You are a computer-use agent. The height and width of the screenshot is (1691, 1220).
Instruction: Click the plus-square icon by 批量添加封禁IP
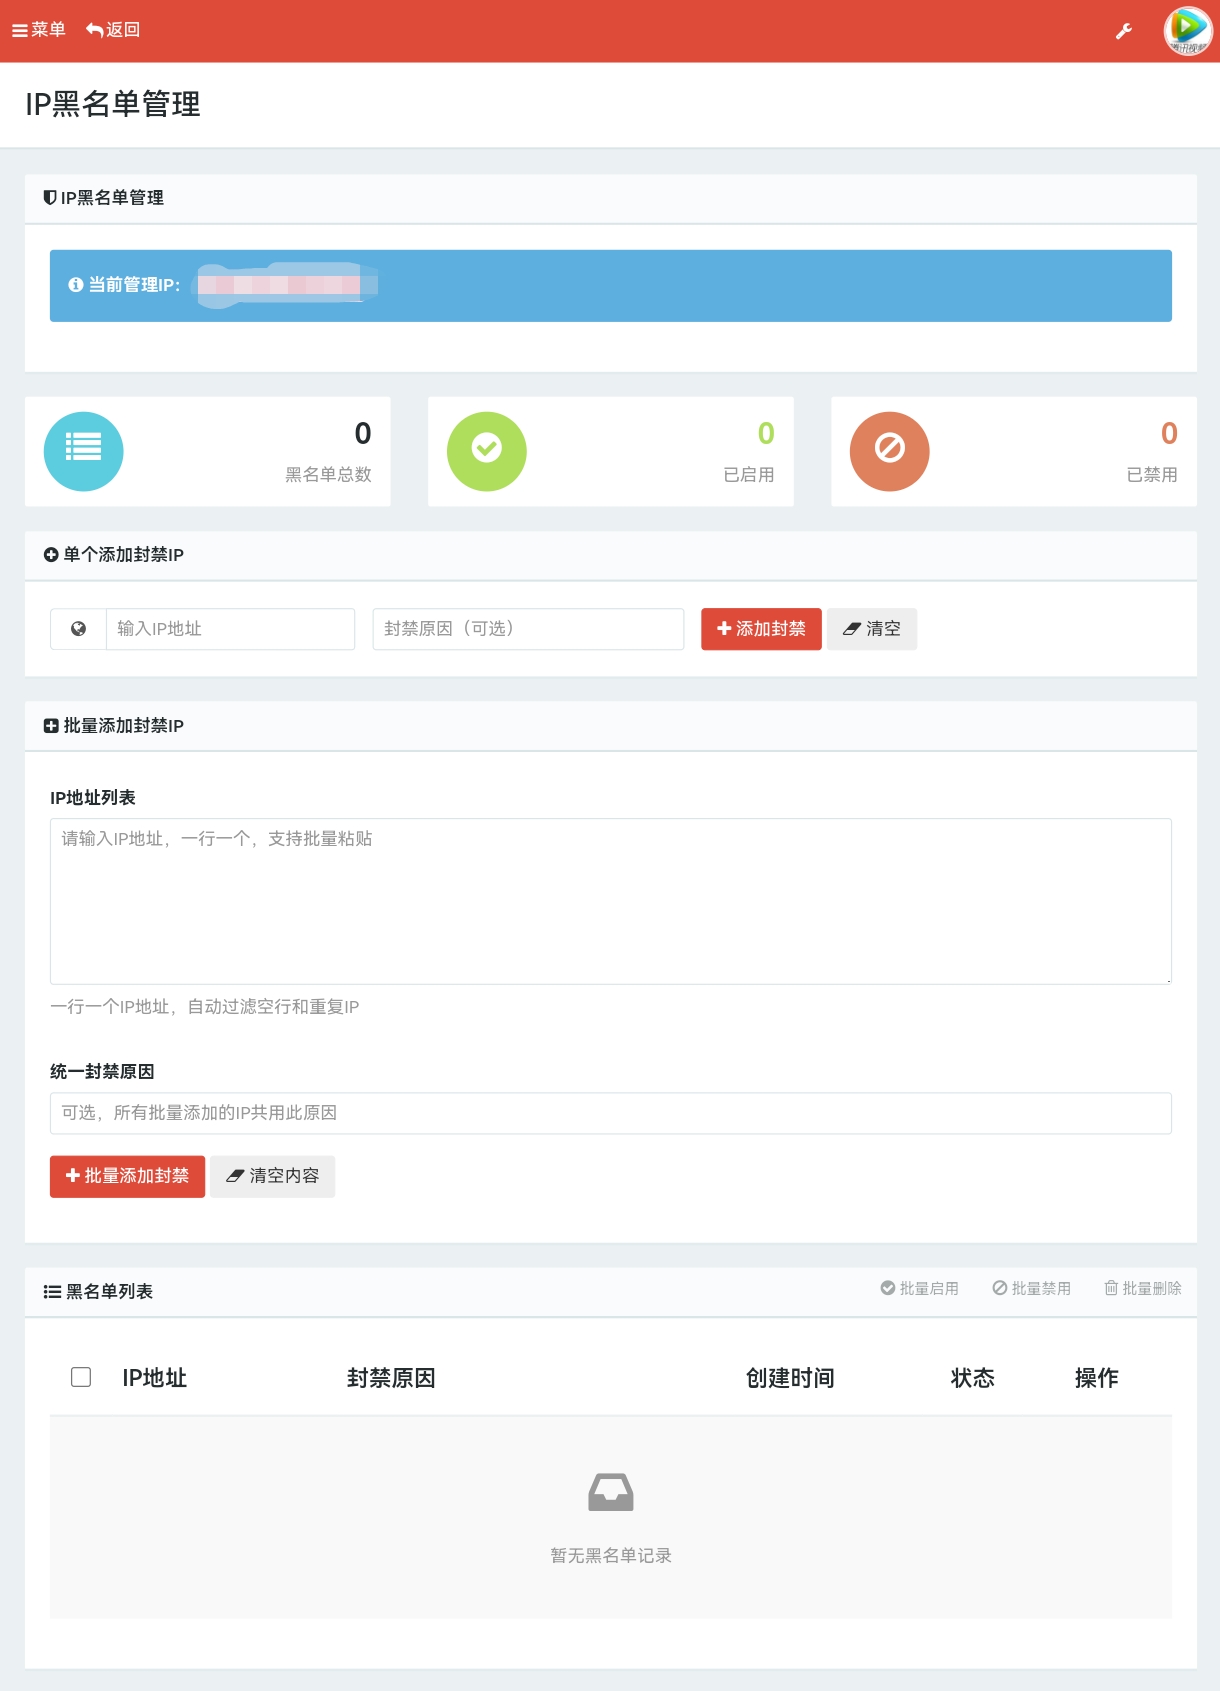click(x=51, y=726)
